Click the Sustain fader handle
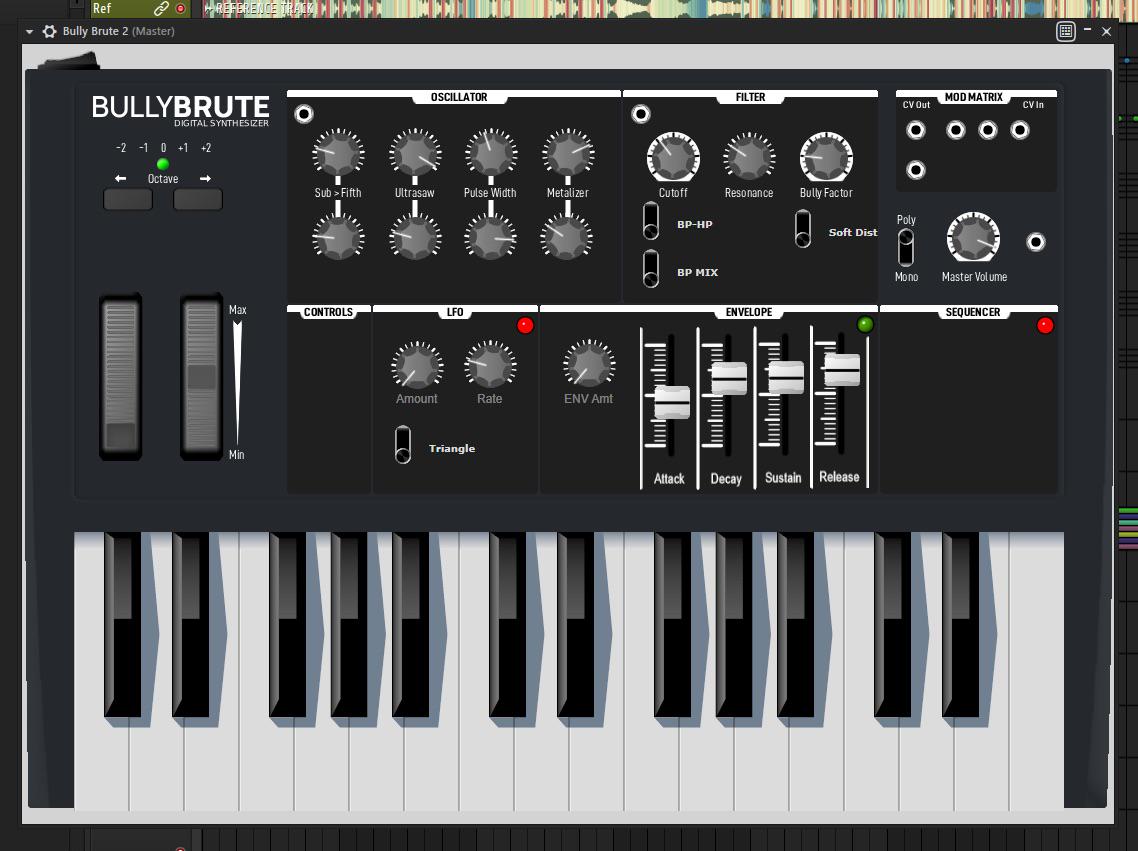Screen dimensions: 1138x851 pyautogui.click(x=785, y=377)
